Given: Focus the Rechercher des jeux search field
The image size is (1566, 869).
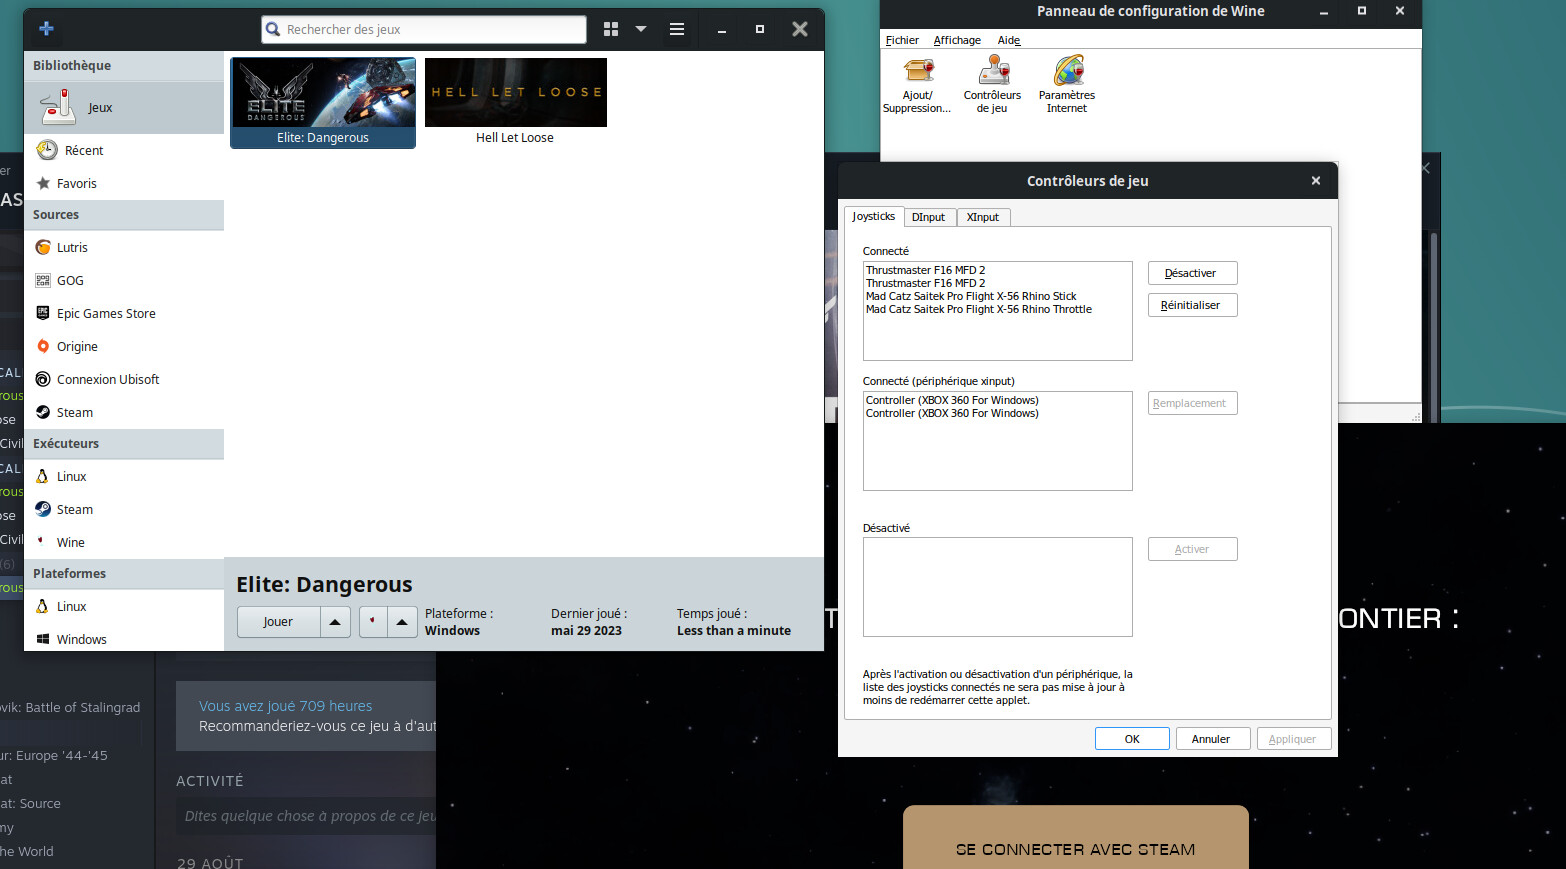Looking at the screenshot, I should point(424,29).
